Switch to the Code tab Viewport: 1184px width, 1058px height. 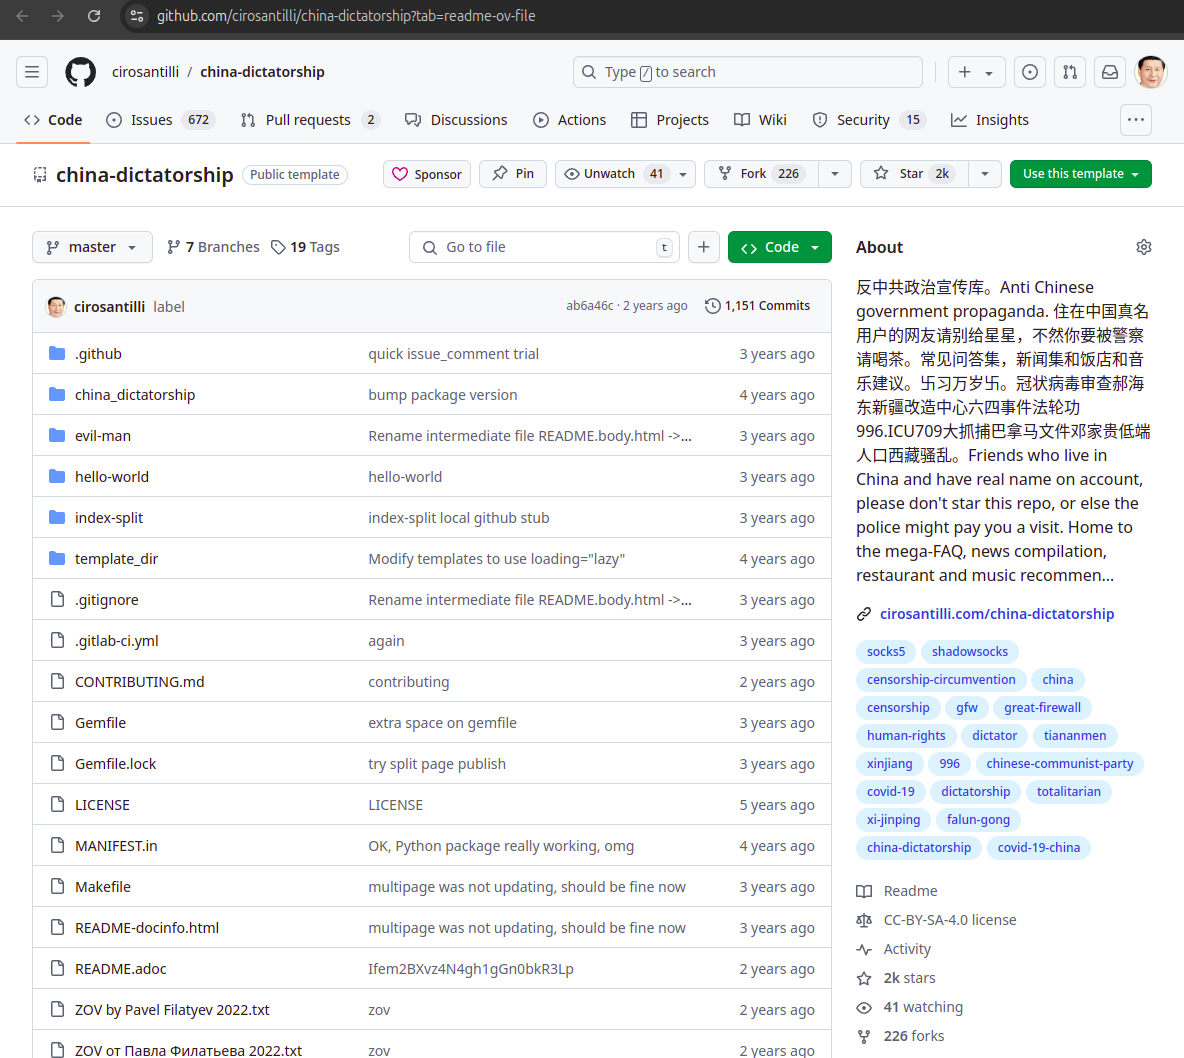coord(54,119)
